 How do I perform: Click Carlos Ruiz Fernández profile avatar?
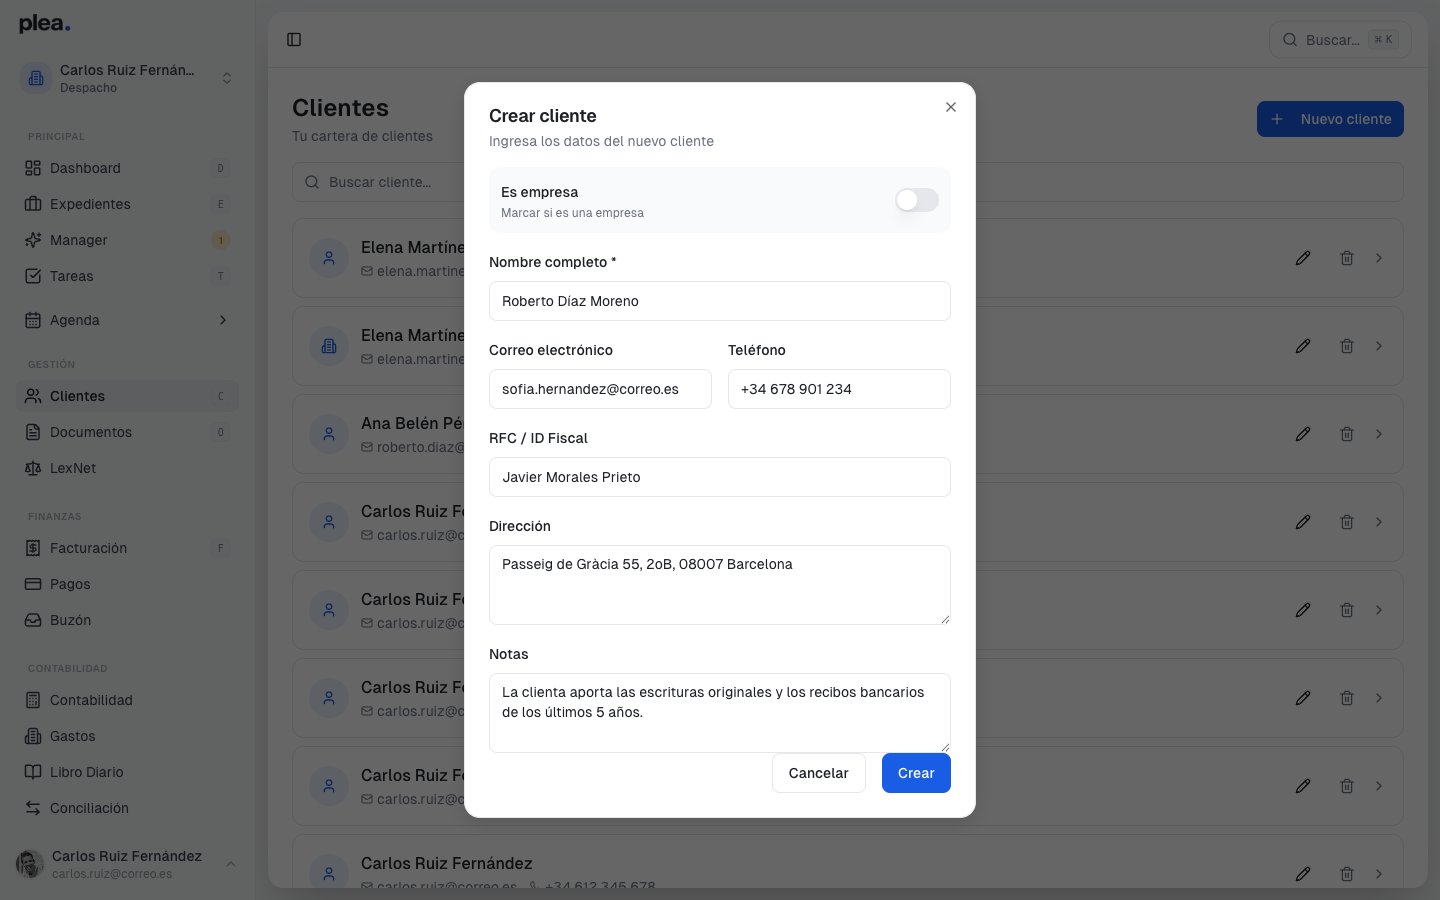point(30,864)
